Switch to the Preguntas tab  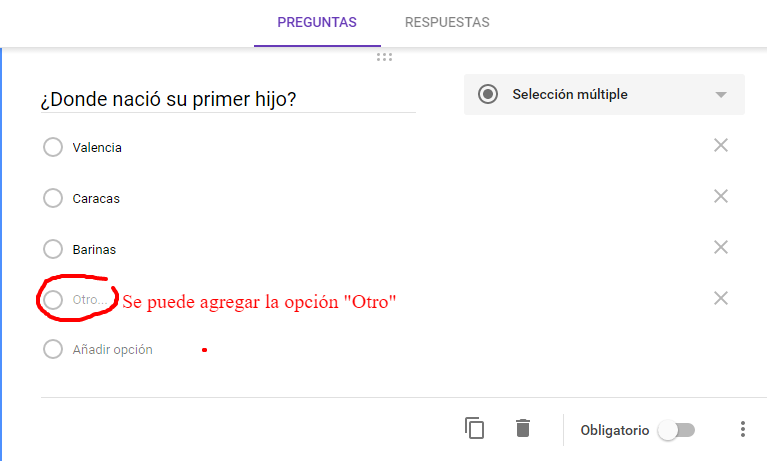[x=317, y=22]
